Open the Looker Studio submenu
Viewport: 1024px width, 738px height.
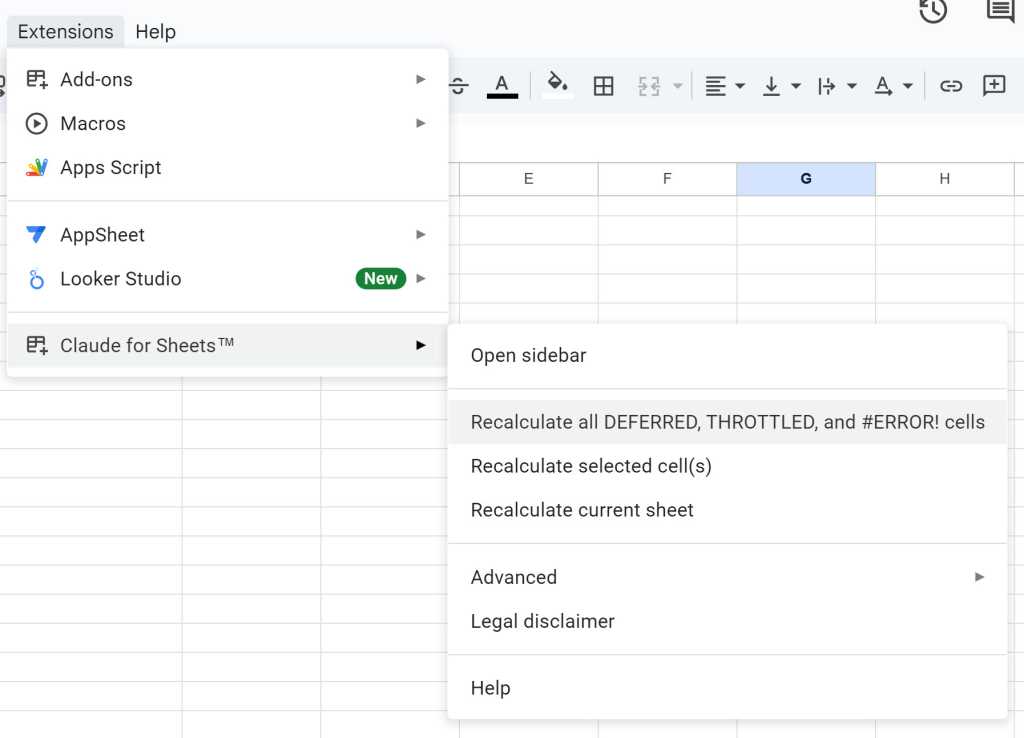tap(227, 279)
